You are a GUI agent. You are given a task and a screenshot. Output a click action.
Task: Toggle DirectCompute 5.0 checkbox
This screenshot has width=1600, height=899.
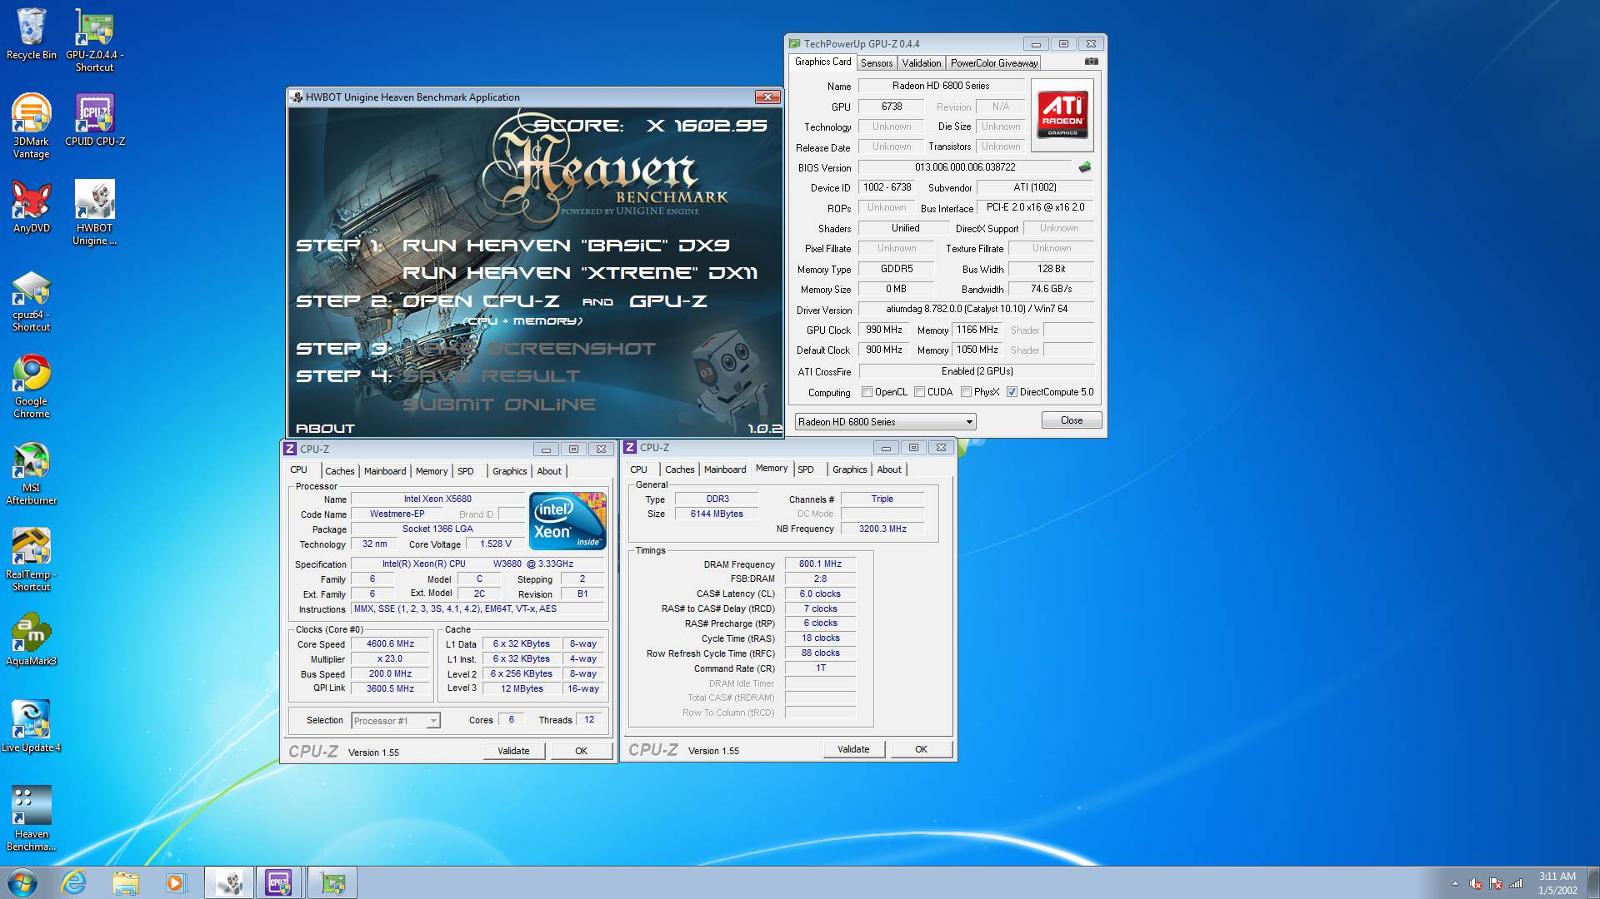pos(1012,392)
